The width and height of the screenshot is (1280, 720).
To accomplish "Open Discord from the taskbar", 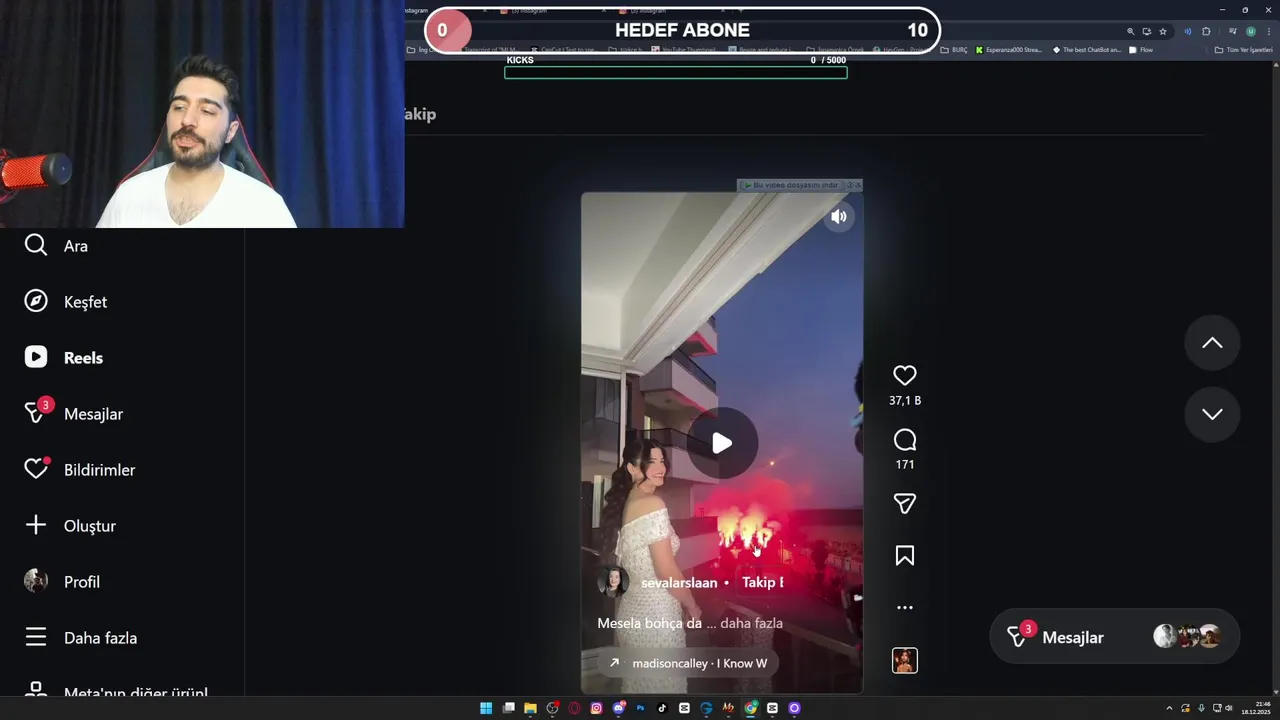I will [619, 708].
